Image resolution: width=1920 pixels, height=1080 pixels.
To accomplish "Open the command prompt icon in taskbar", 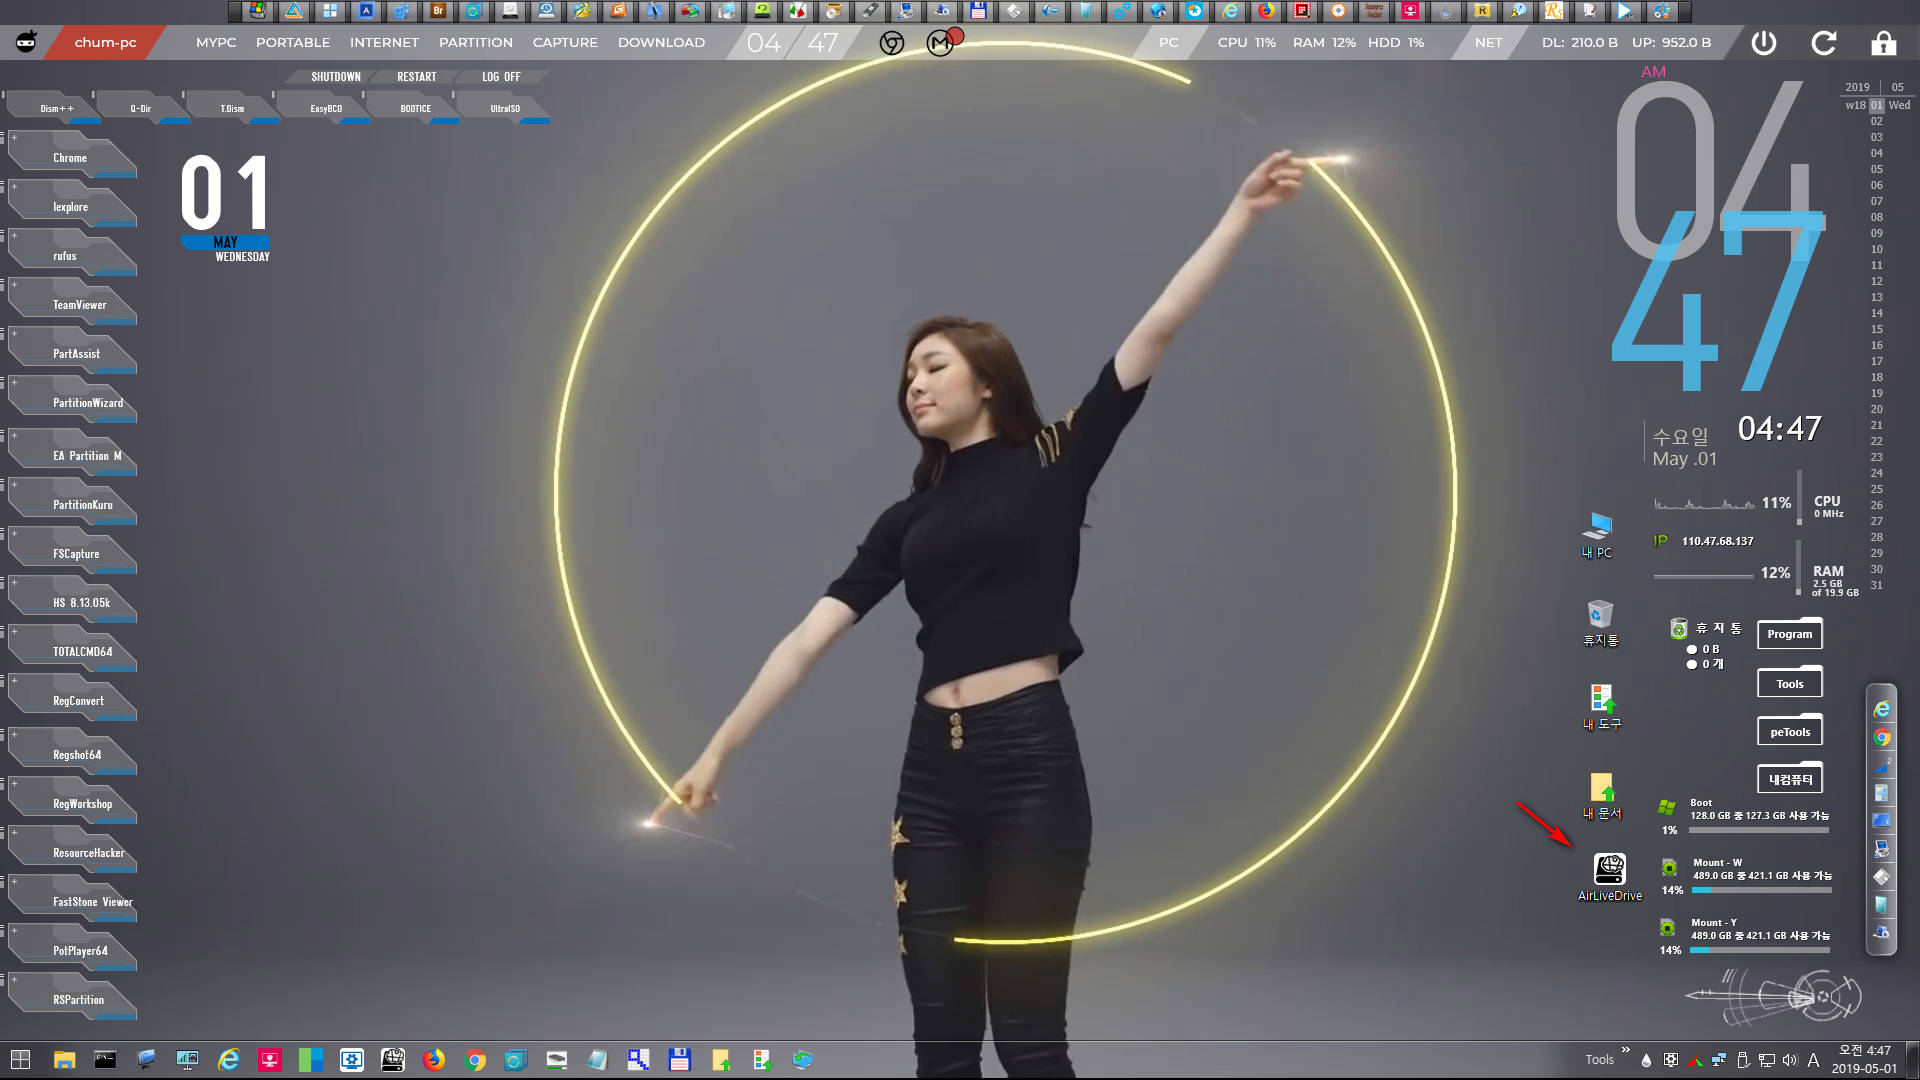I will click(105, 1060).
